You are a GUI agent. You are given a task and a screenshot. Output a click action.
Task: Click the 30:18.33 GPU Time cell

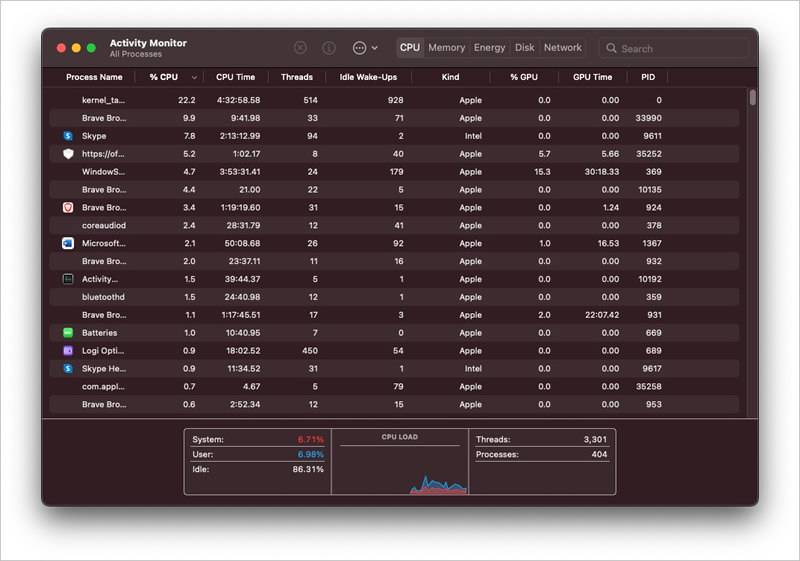[602, 171]
